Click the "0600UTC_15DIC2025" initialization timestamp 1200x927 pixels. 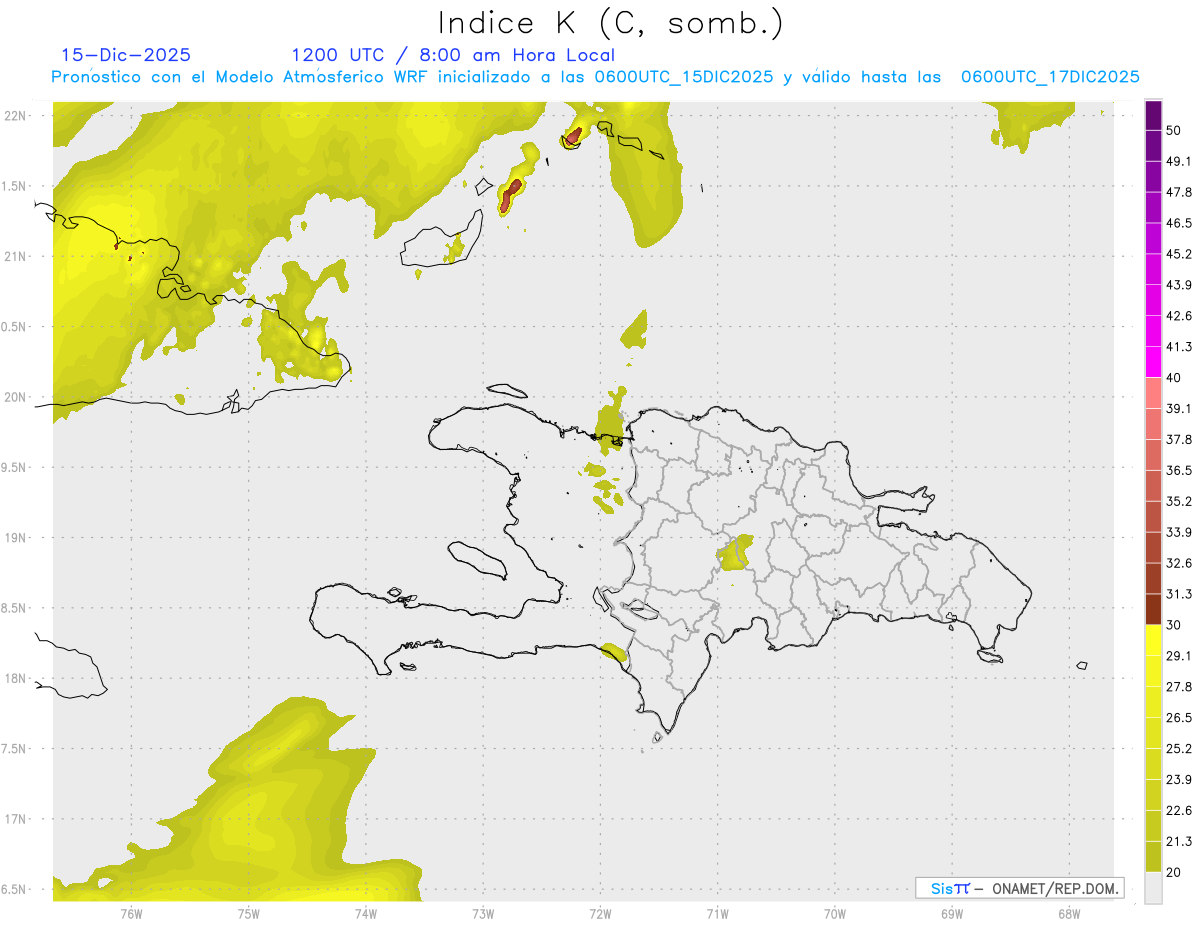[x=684, y=77]
